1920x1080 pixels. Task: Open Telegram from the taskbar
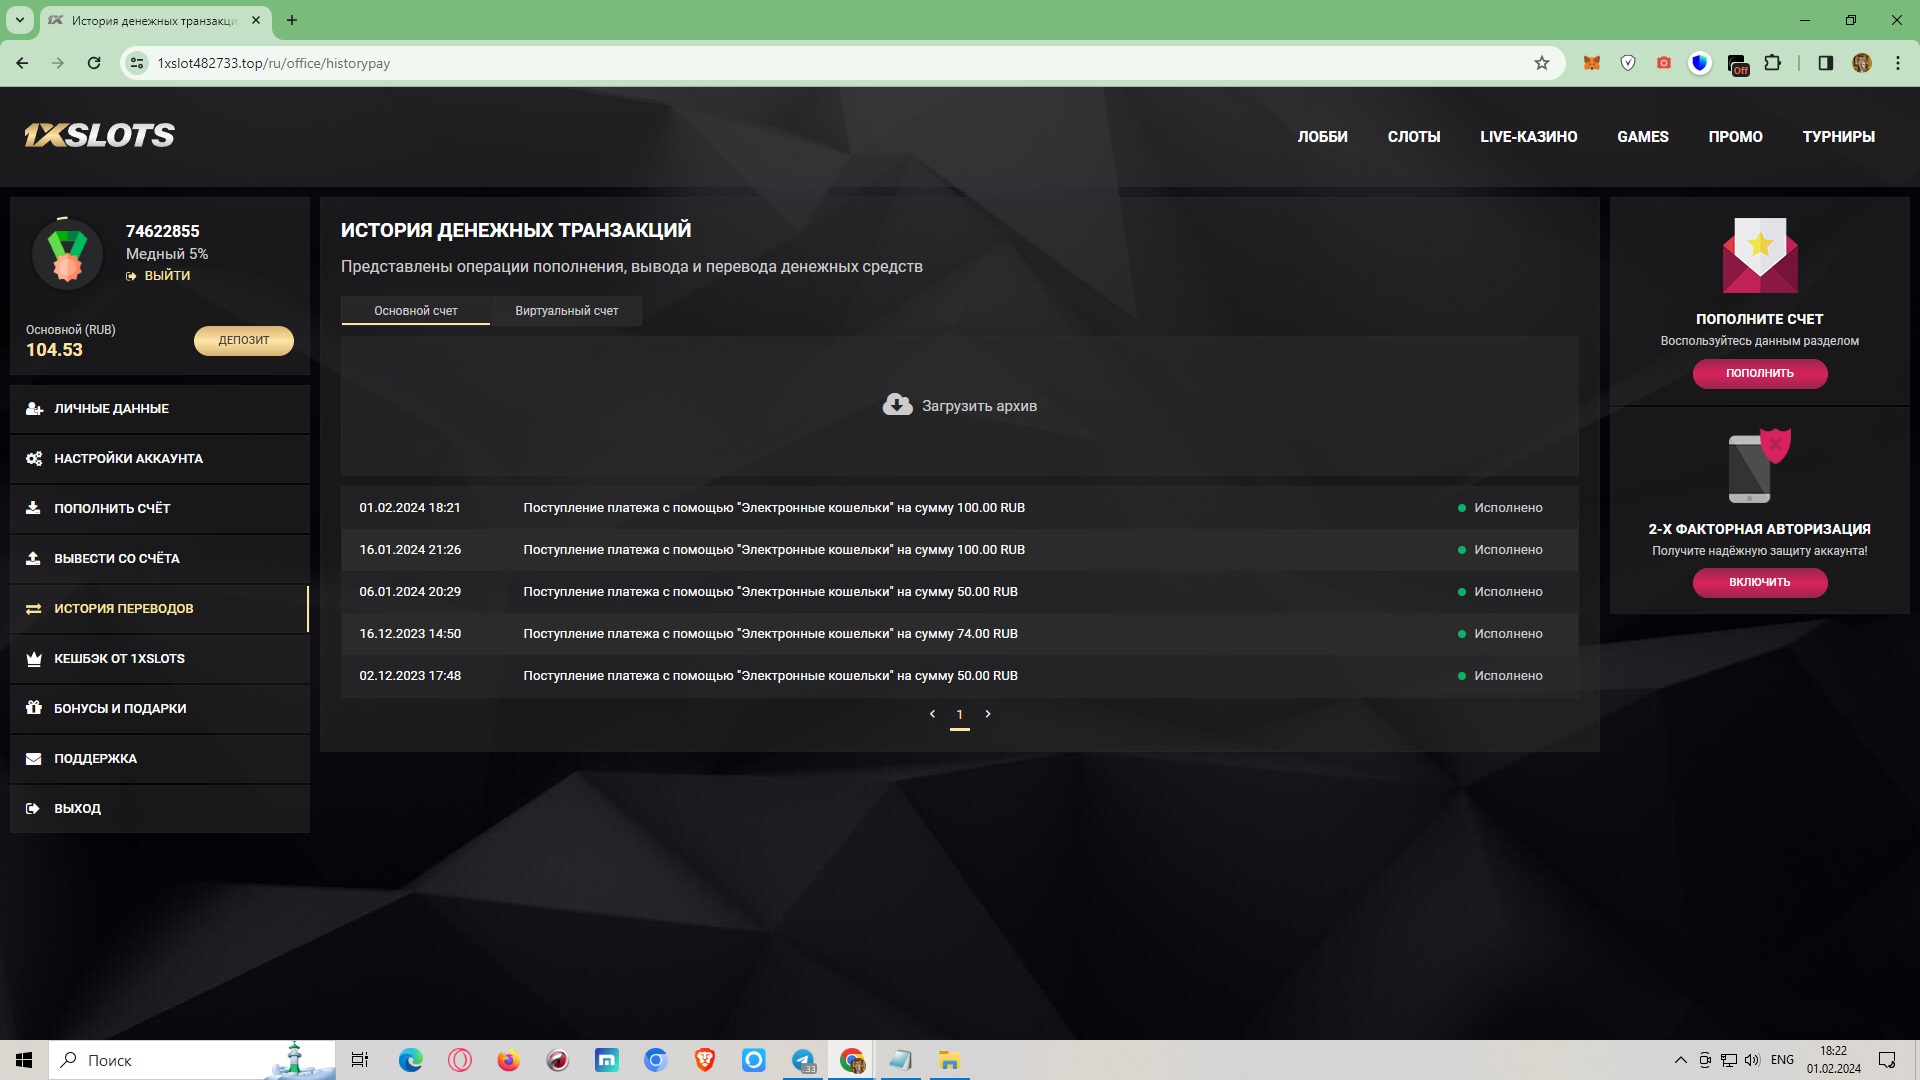[x=803, y=1060]
